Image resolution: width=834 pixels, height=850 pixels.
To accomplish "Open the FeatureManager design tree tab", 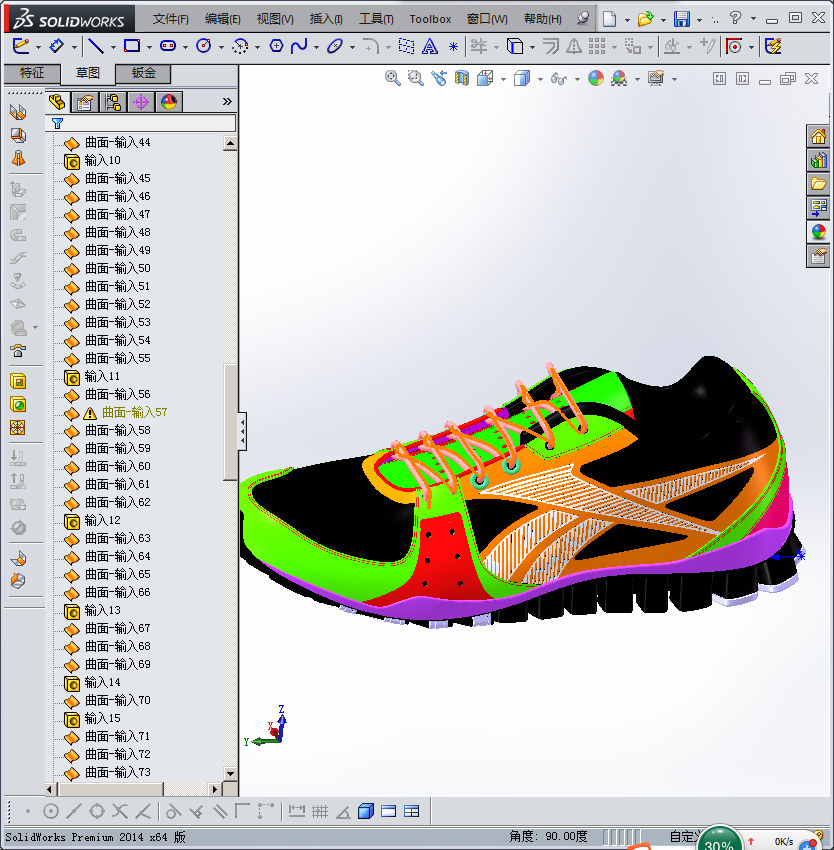I will click(57, 101).
